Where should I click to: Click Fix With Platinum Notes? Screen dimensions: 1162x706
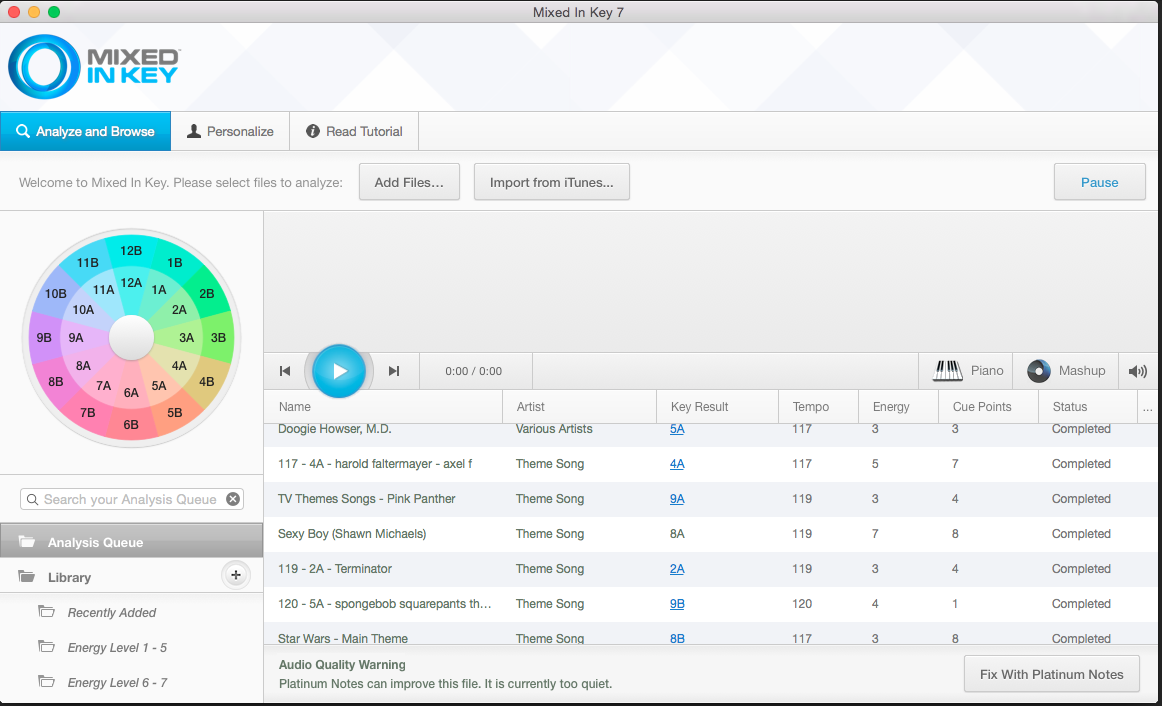[1052, 674]
